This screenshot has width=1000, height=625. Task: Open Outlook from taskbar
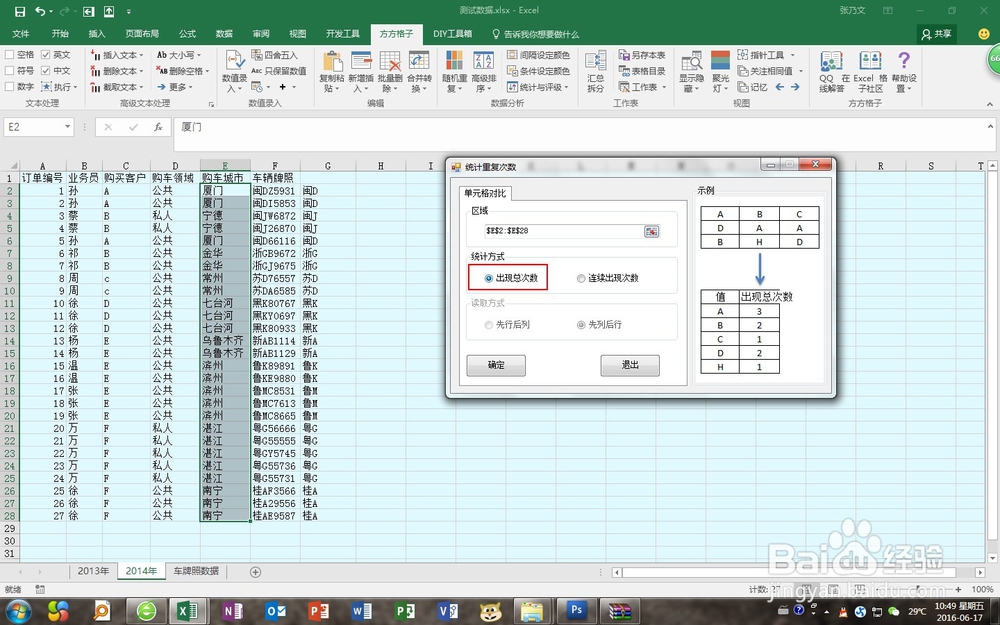tap(276, 611)
